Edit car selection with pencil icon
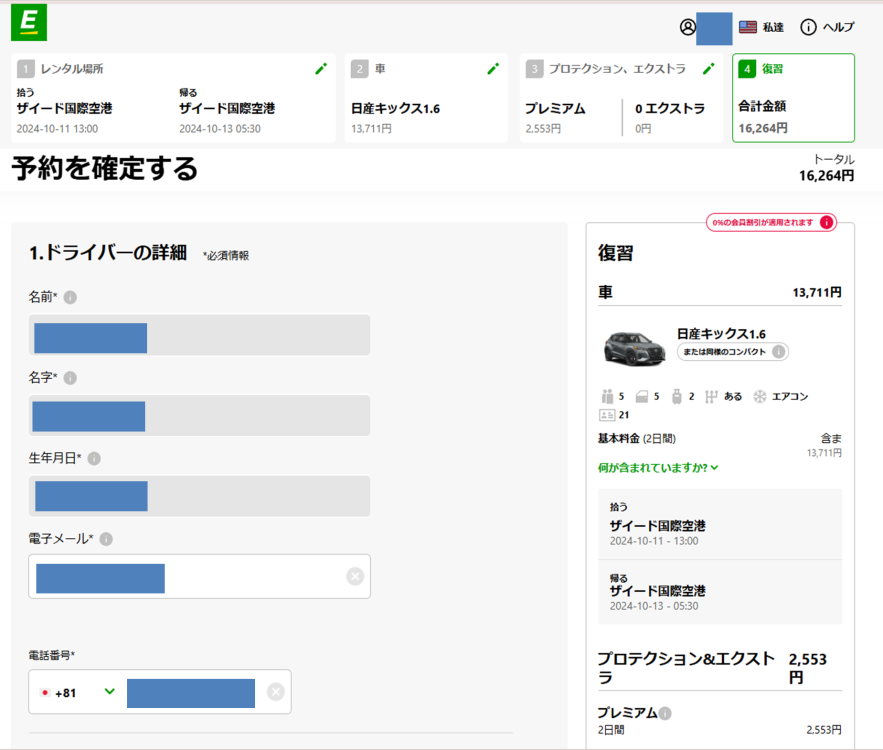The image size is (883, 750). click(492, 69)
